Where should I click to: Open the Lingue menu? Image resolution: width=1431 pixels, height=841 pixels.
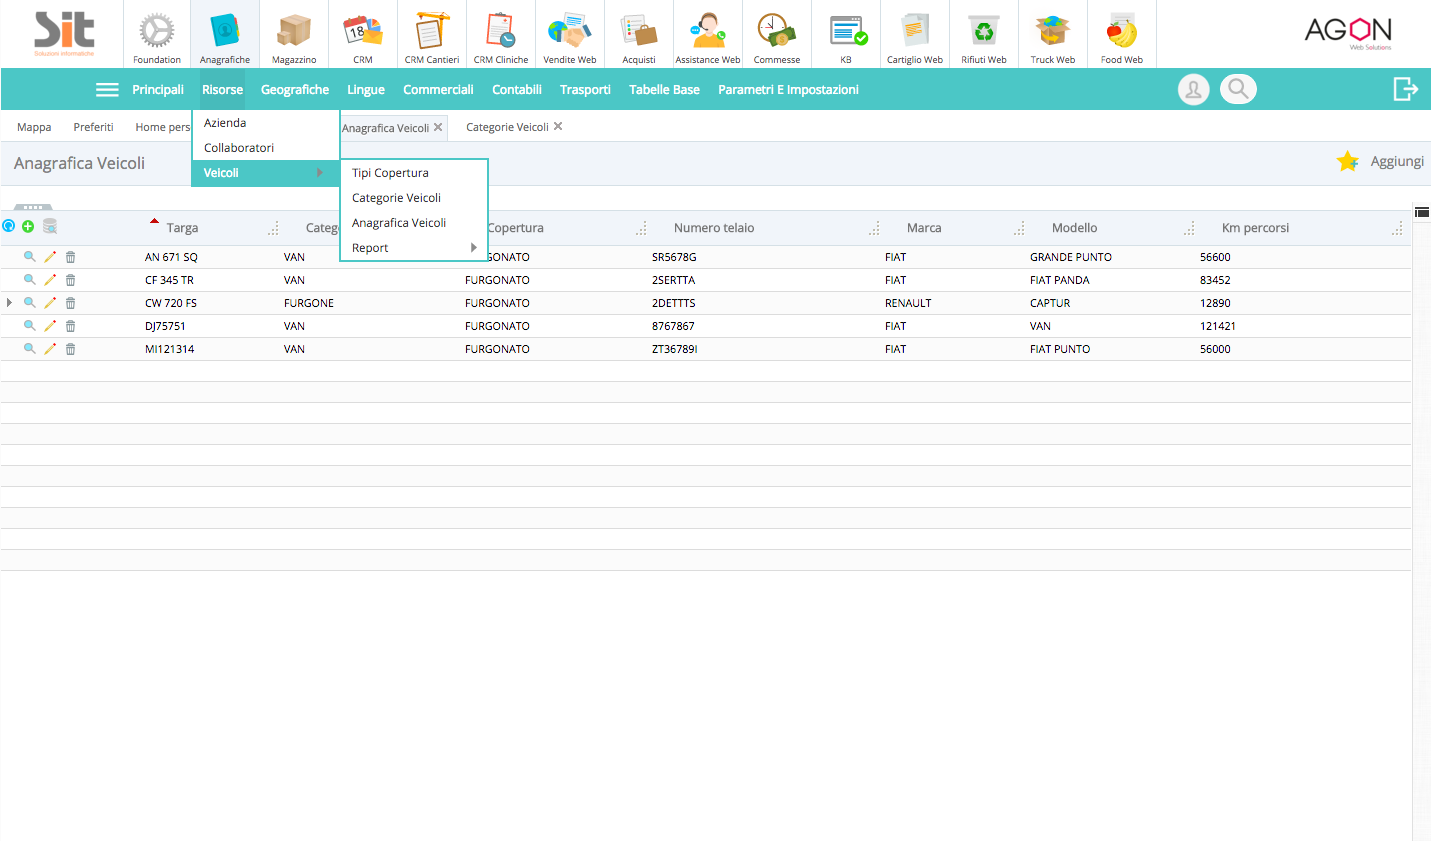pos(366,90)
